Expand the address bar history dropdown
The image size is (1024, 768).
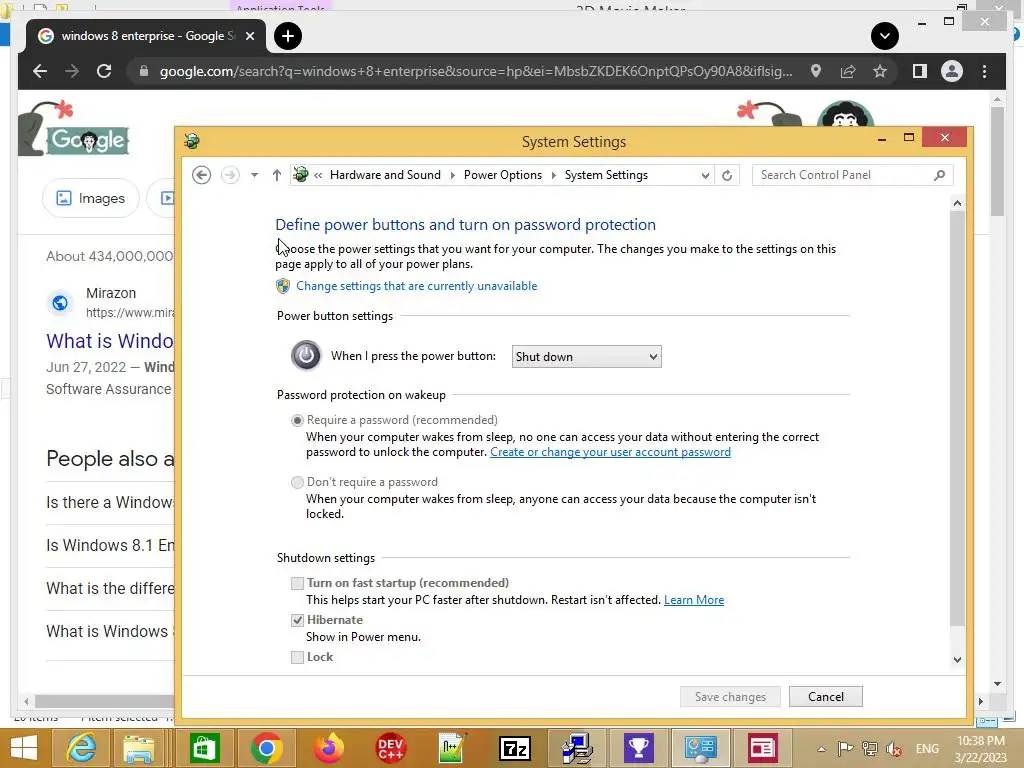(705, 175)
